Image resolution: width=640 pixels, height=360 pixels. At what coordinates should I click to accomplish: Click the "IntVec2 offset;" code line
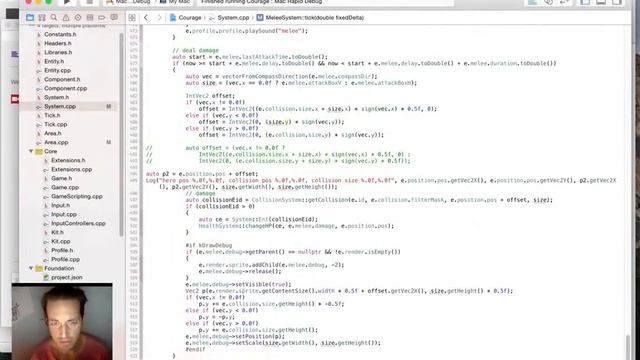210,96
